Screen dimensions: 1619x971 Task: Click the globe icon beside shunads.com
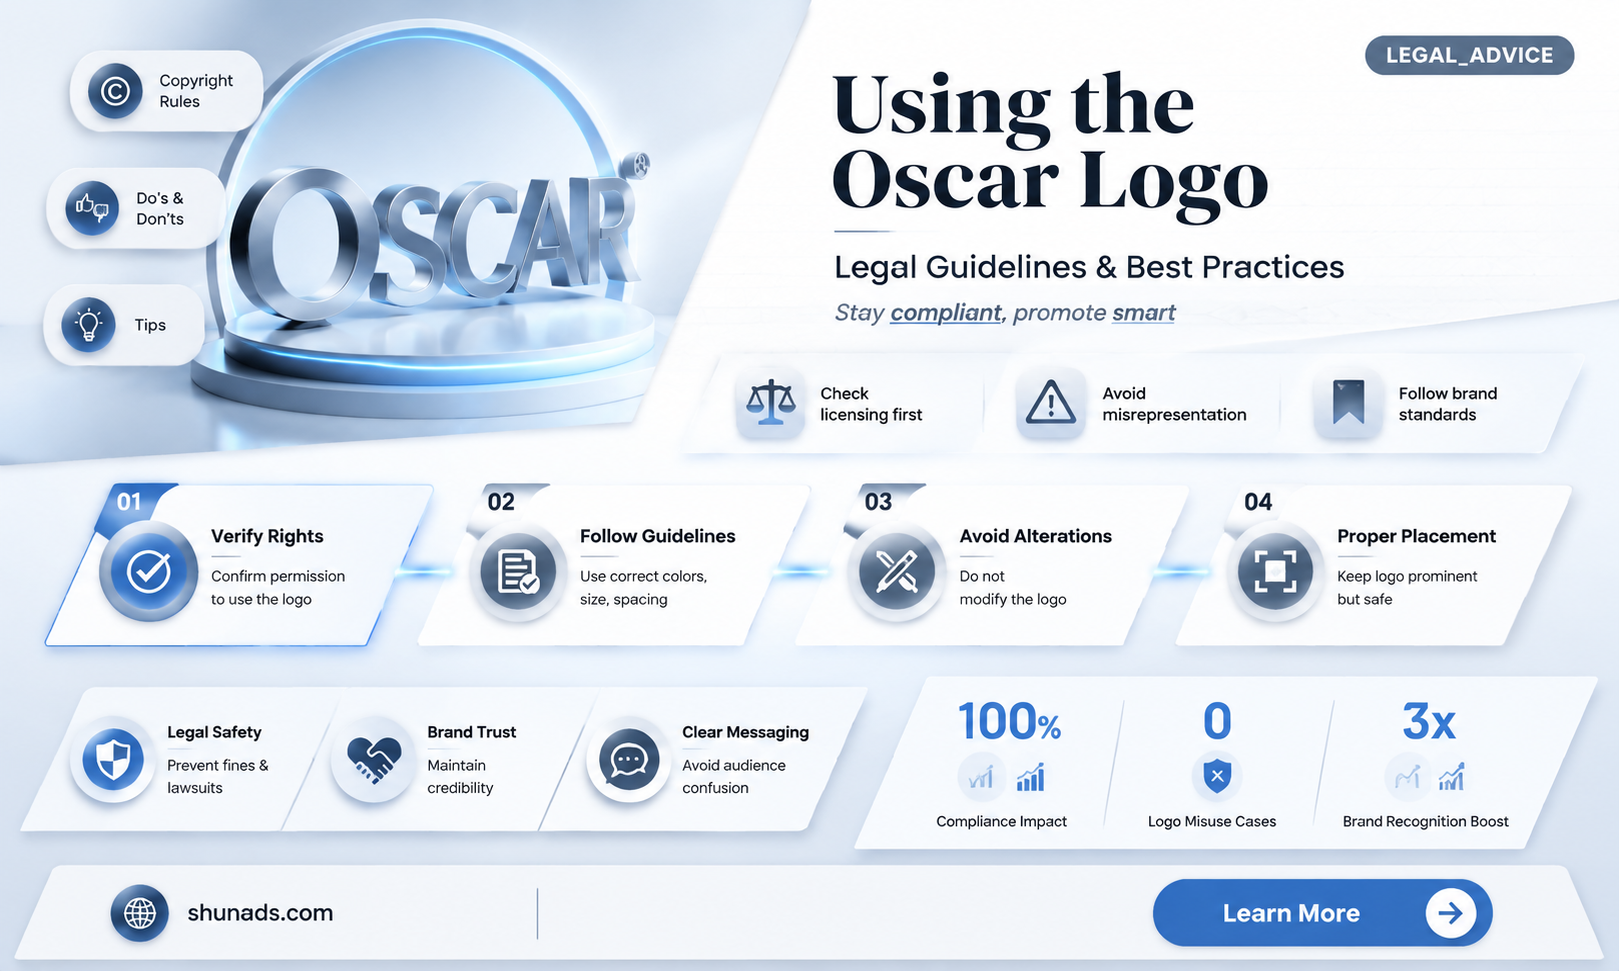tap(139, 913)
